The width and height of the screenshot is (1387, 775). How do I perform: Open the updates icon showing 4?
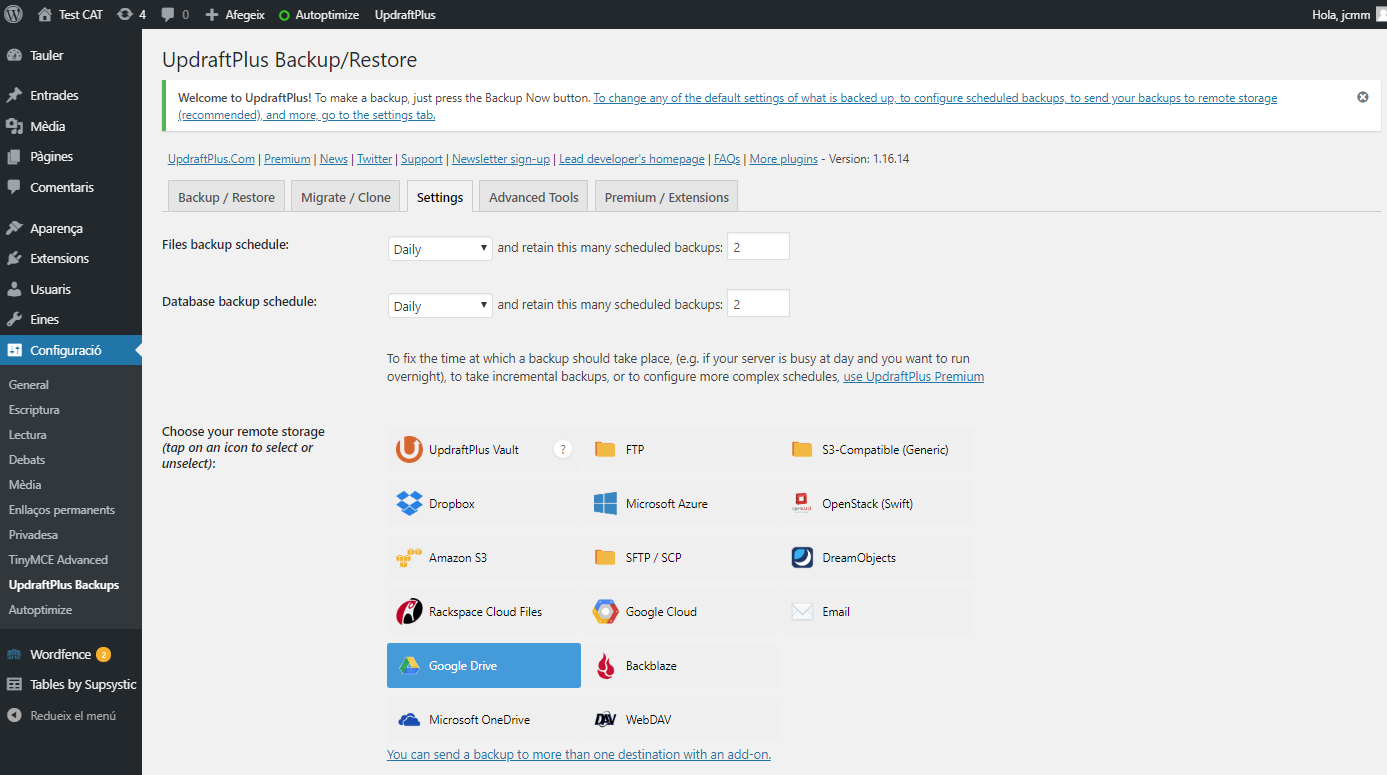coord(125,15)
